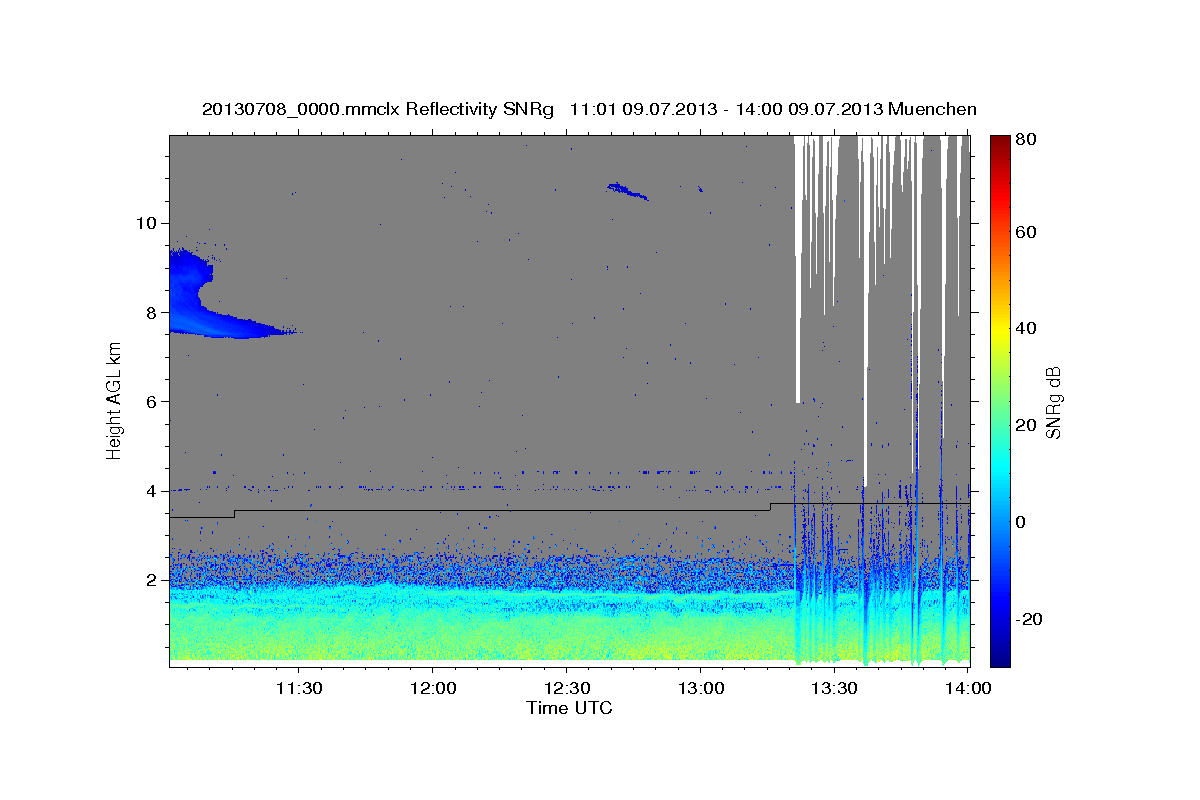Click the 12:30 time tick label
Image resolution: width=1200 pixels, height=800 pixels.
point(566,689)
